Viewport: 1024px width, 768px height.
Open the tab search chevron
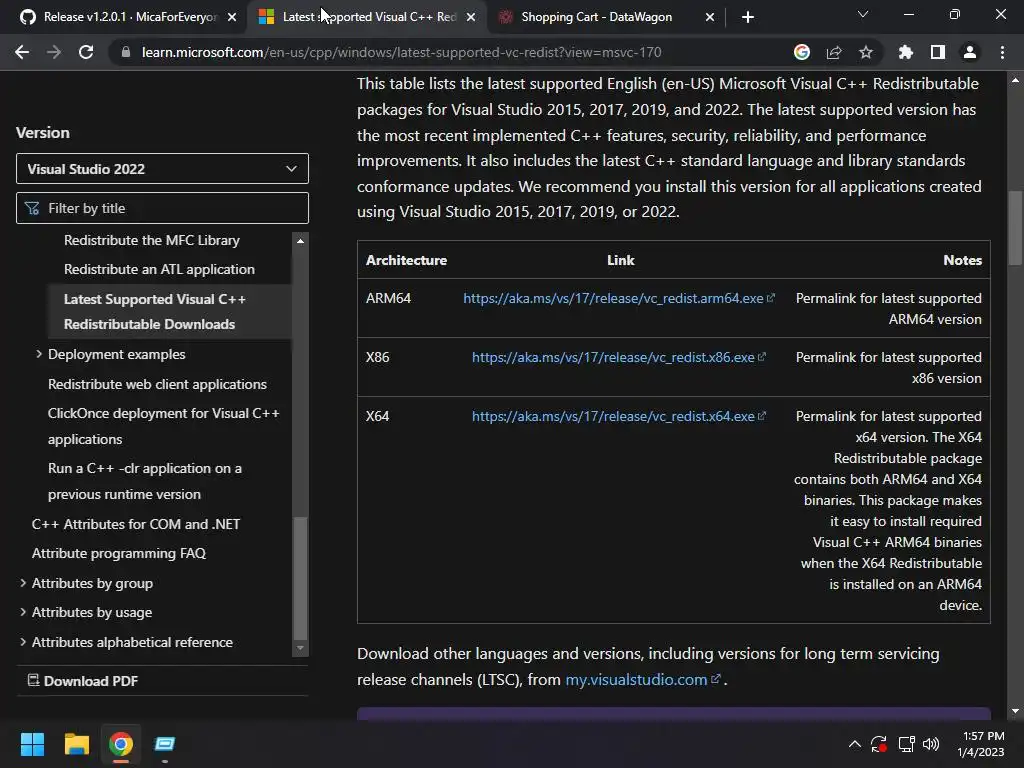863,14
